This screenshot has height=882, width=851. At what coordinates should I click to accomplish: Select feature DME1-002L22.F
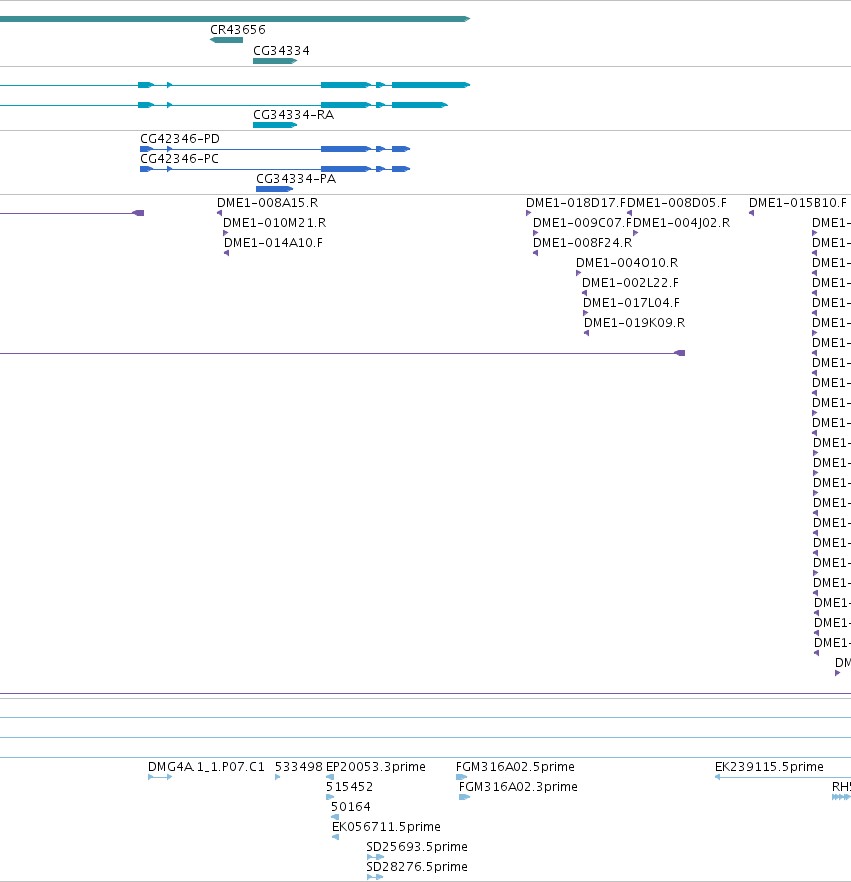(x=631, y=283)
